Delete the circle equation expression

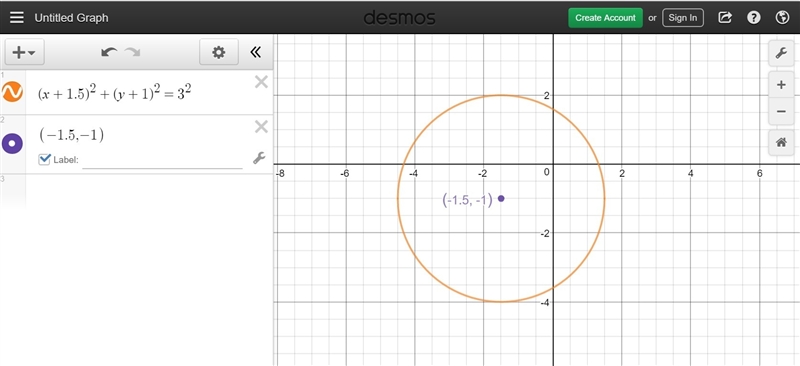pyautogui.click(x=261, y=82)
